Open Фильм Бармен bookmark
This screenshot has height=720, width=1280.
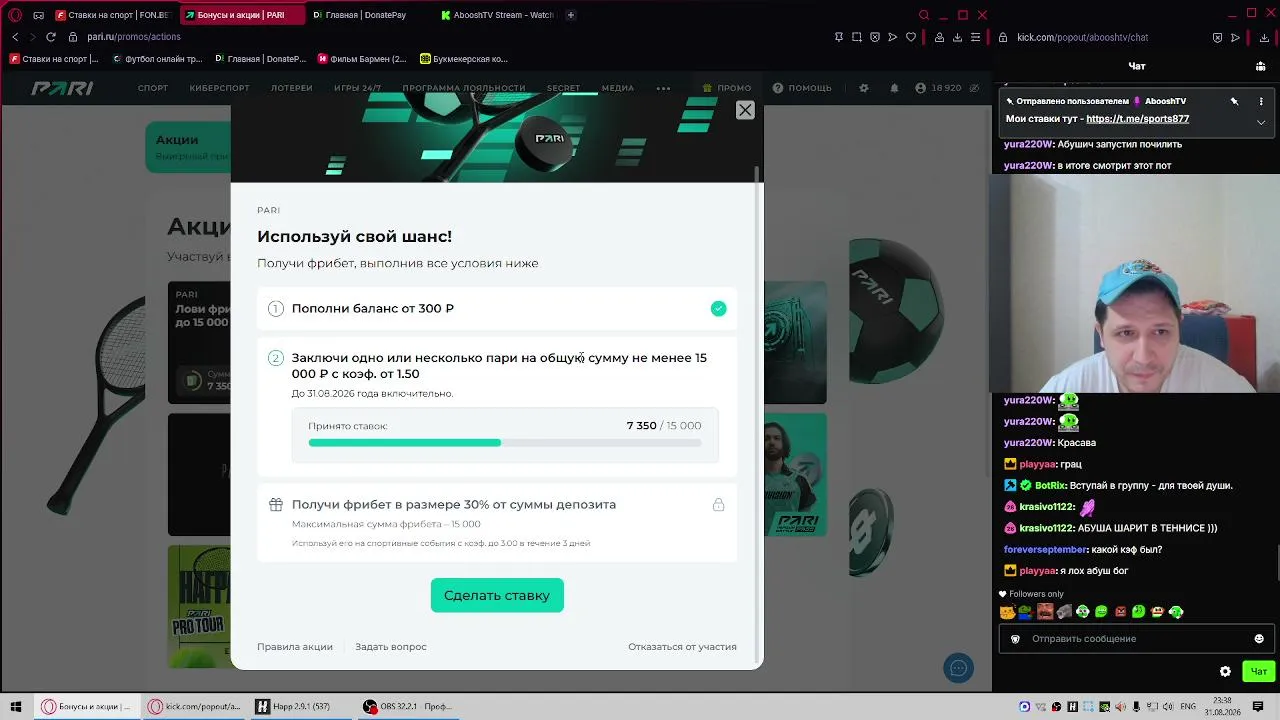(362, 59)
